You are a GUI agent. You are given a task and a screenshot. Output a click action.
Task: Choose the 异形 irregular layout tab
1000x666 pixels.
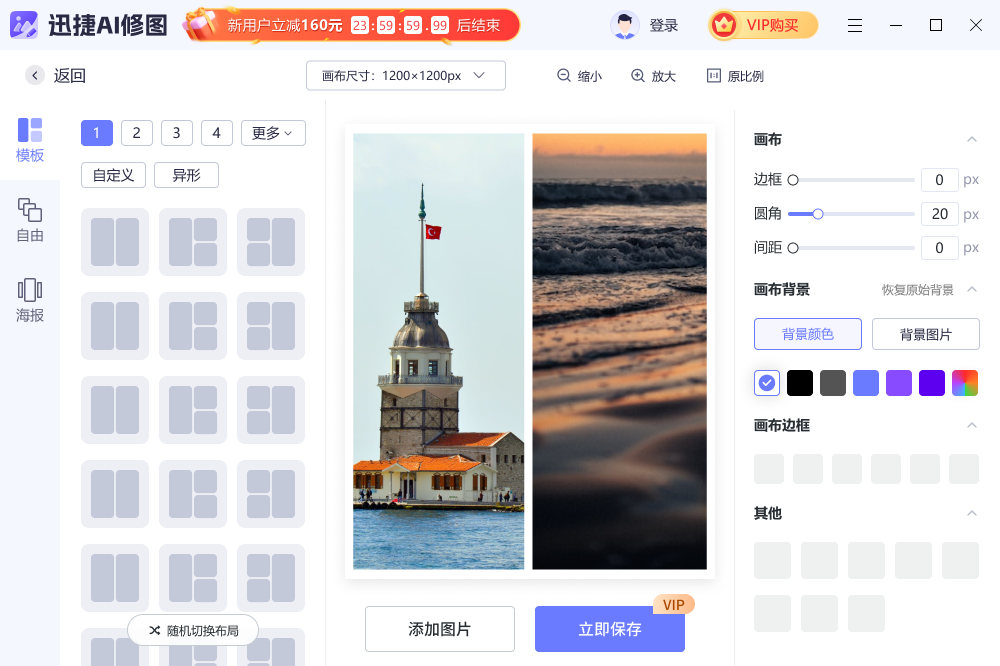coord(186,175)
